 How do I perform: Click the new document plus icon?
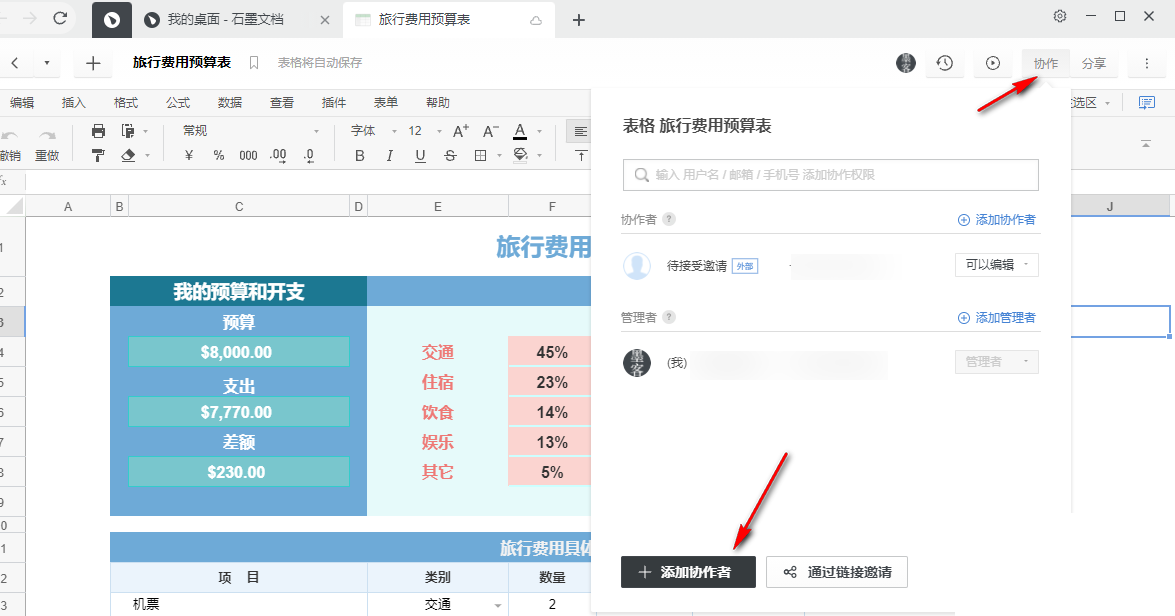point(93,64)
